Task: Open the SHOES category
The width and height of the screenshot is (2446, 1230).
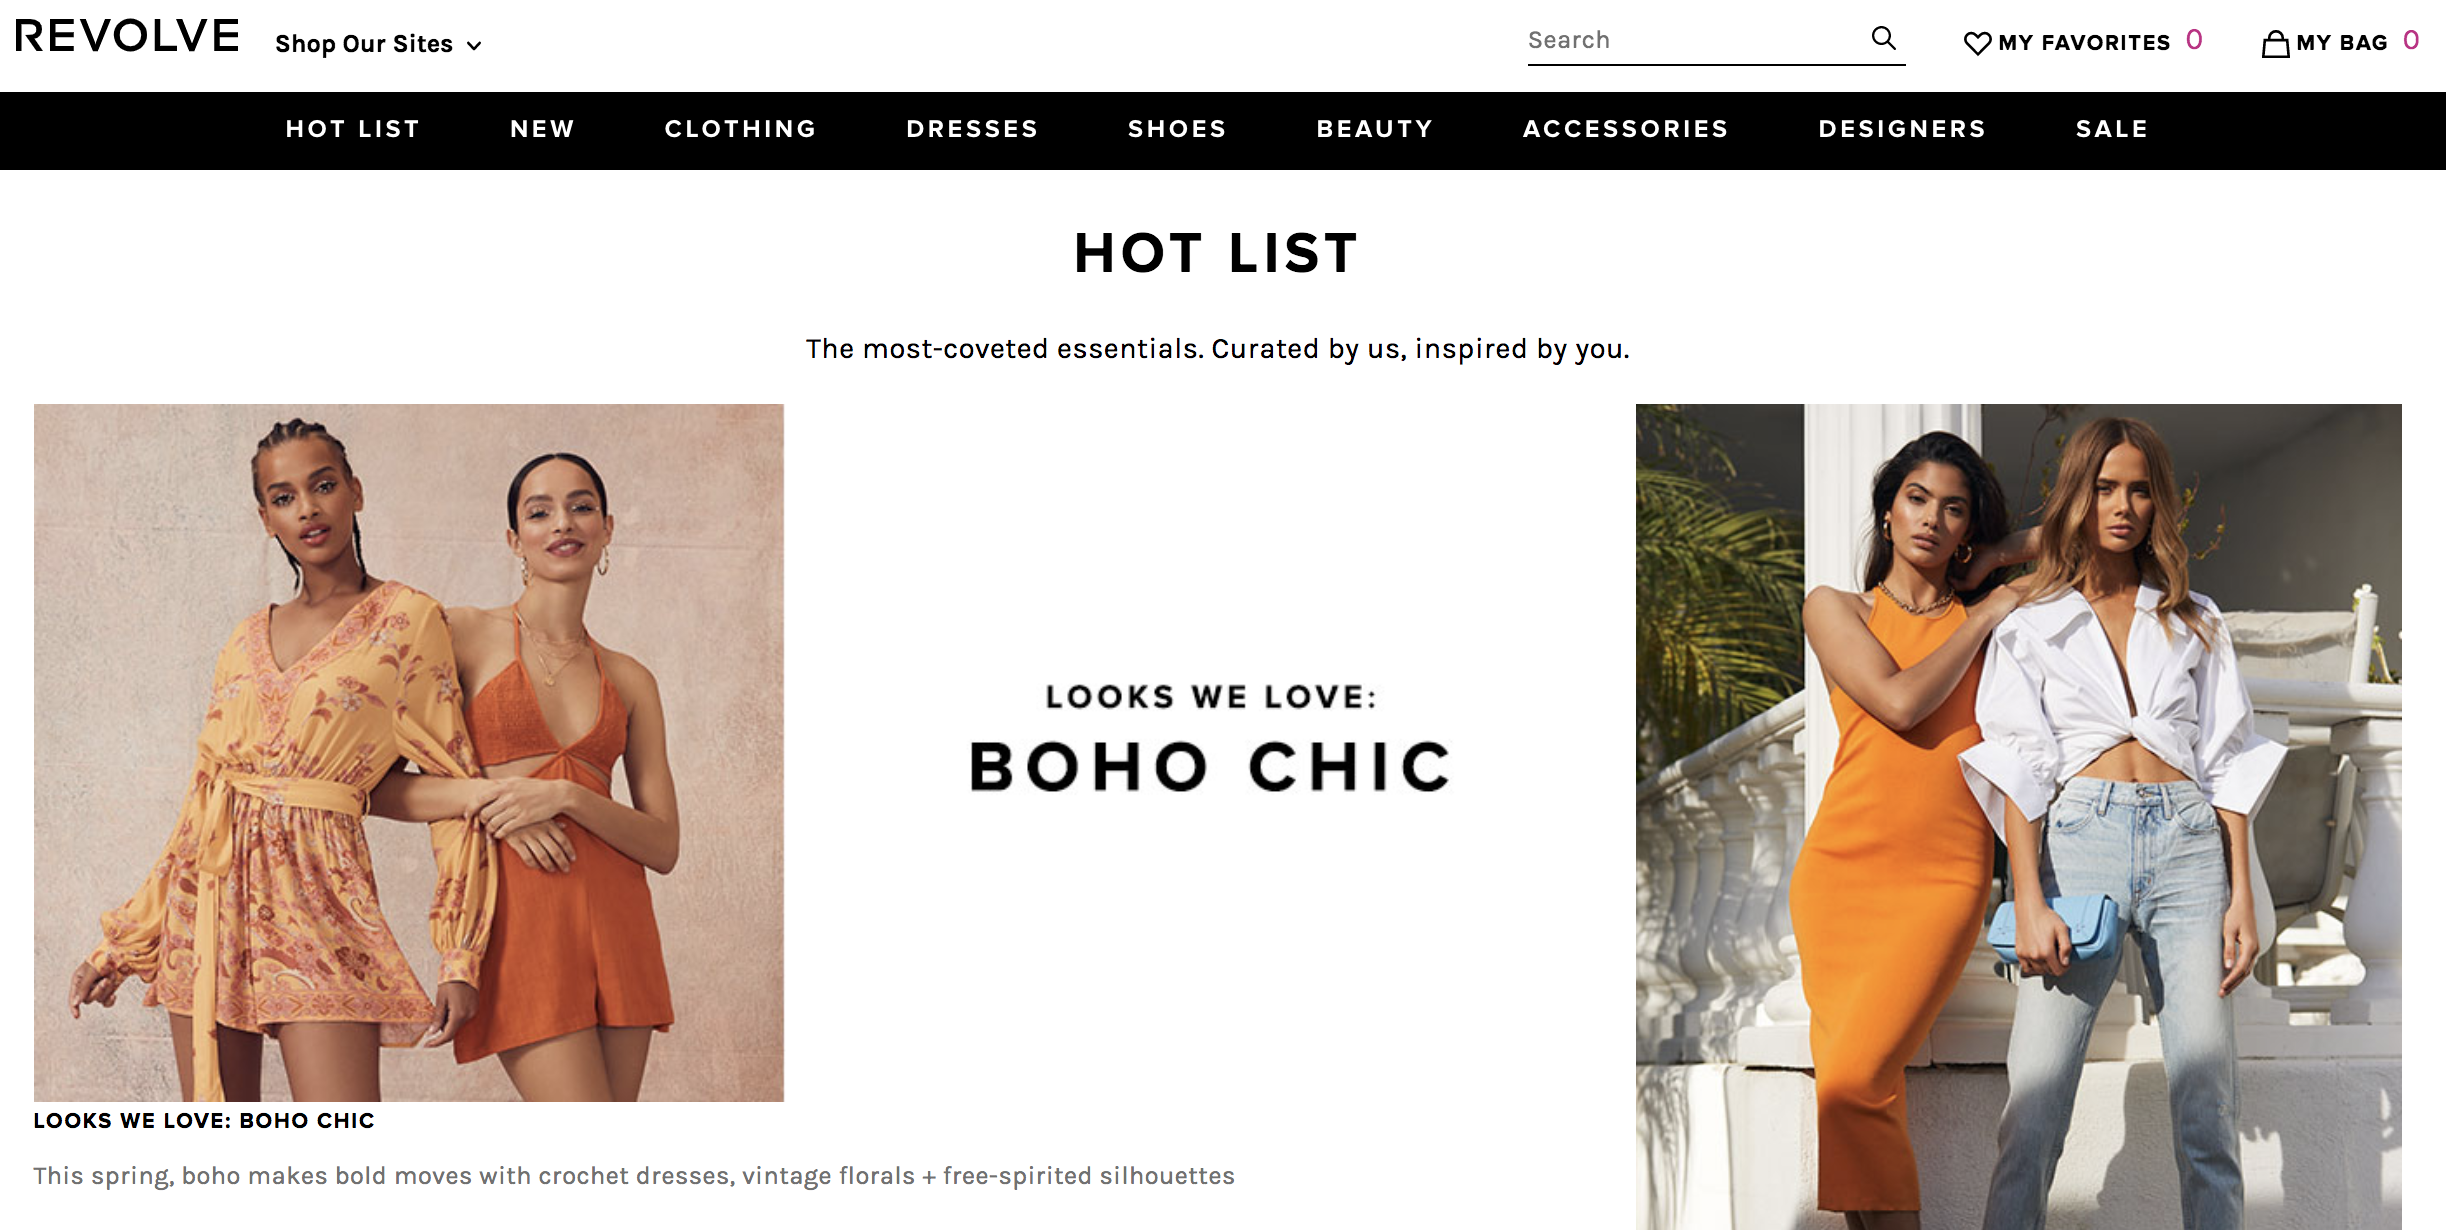Action: (x=1178, y=129)
